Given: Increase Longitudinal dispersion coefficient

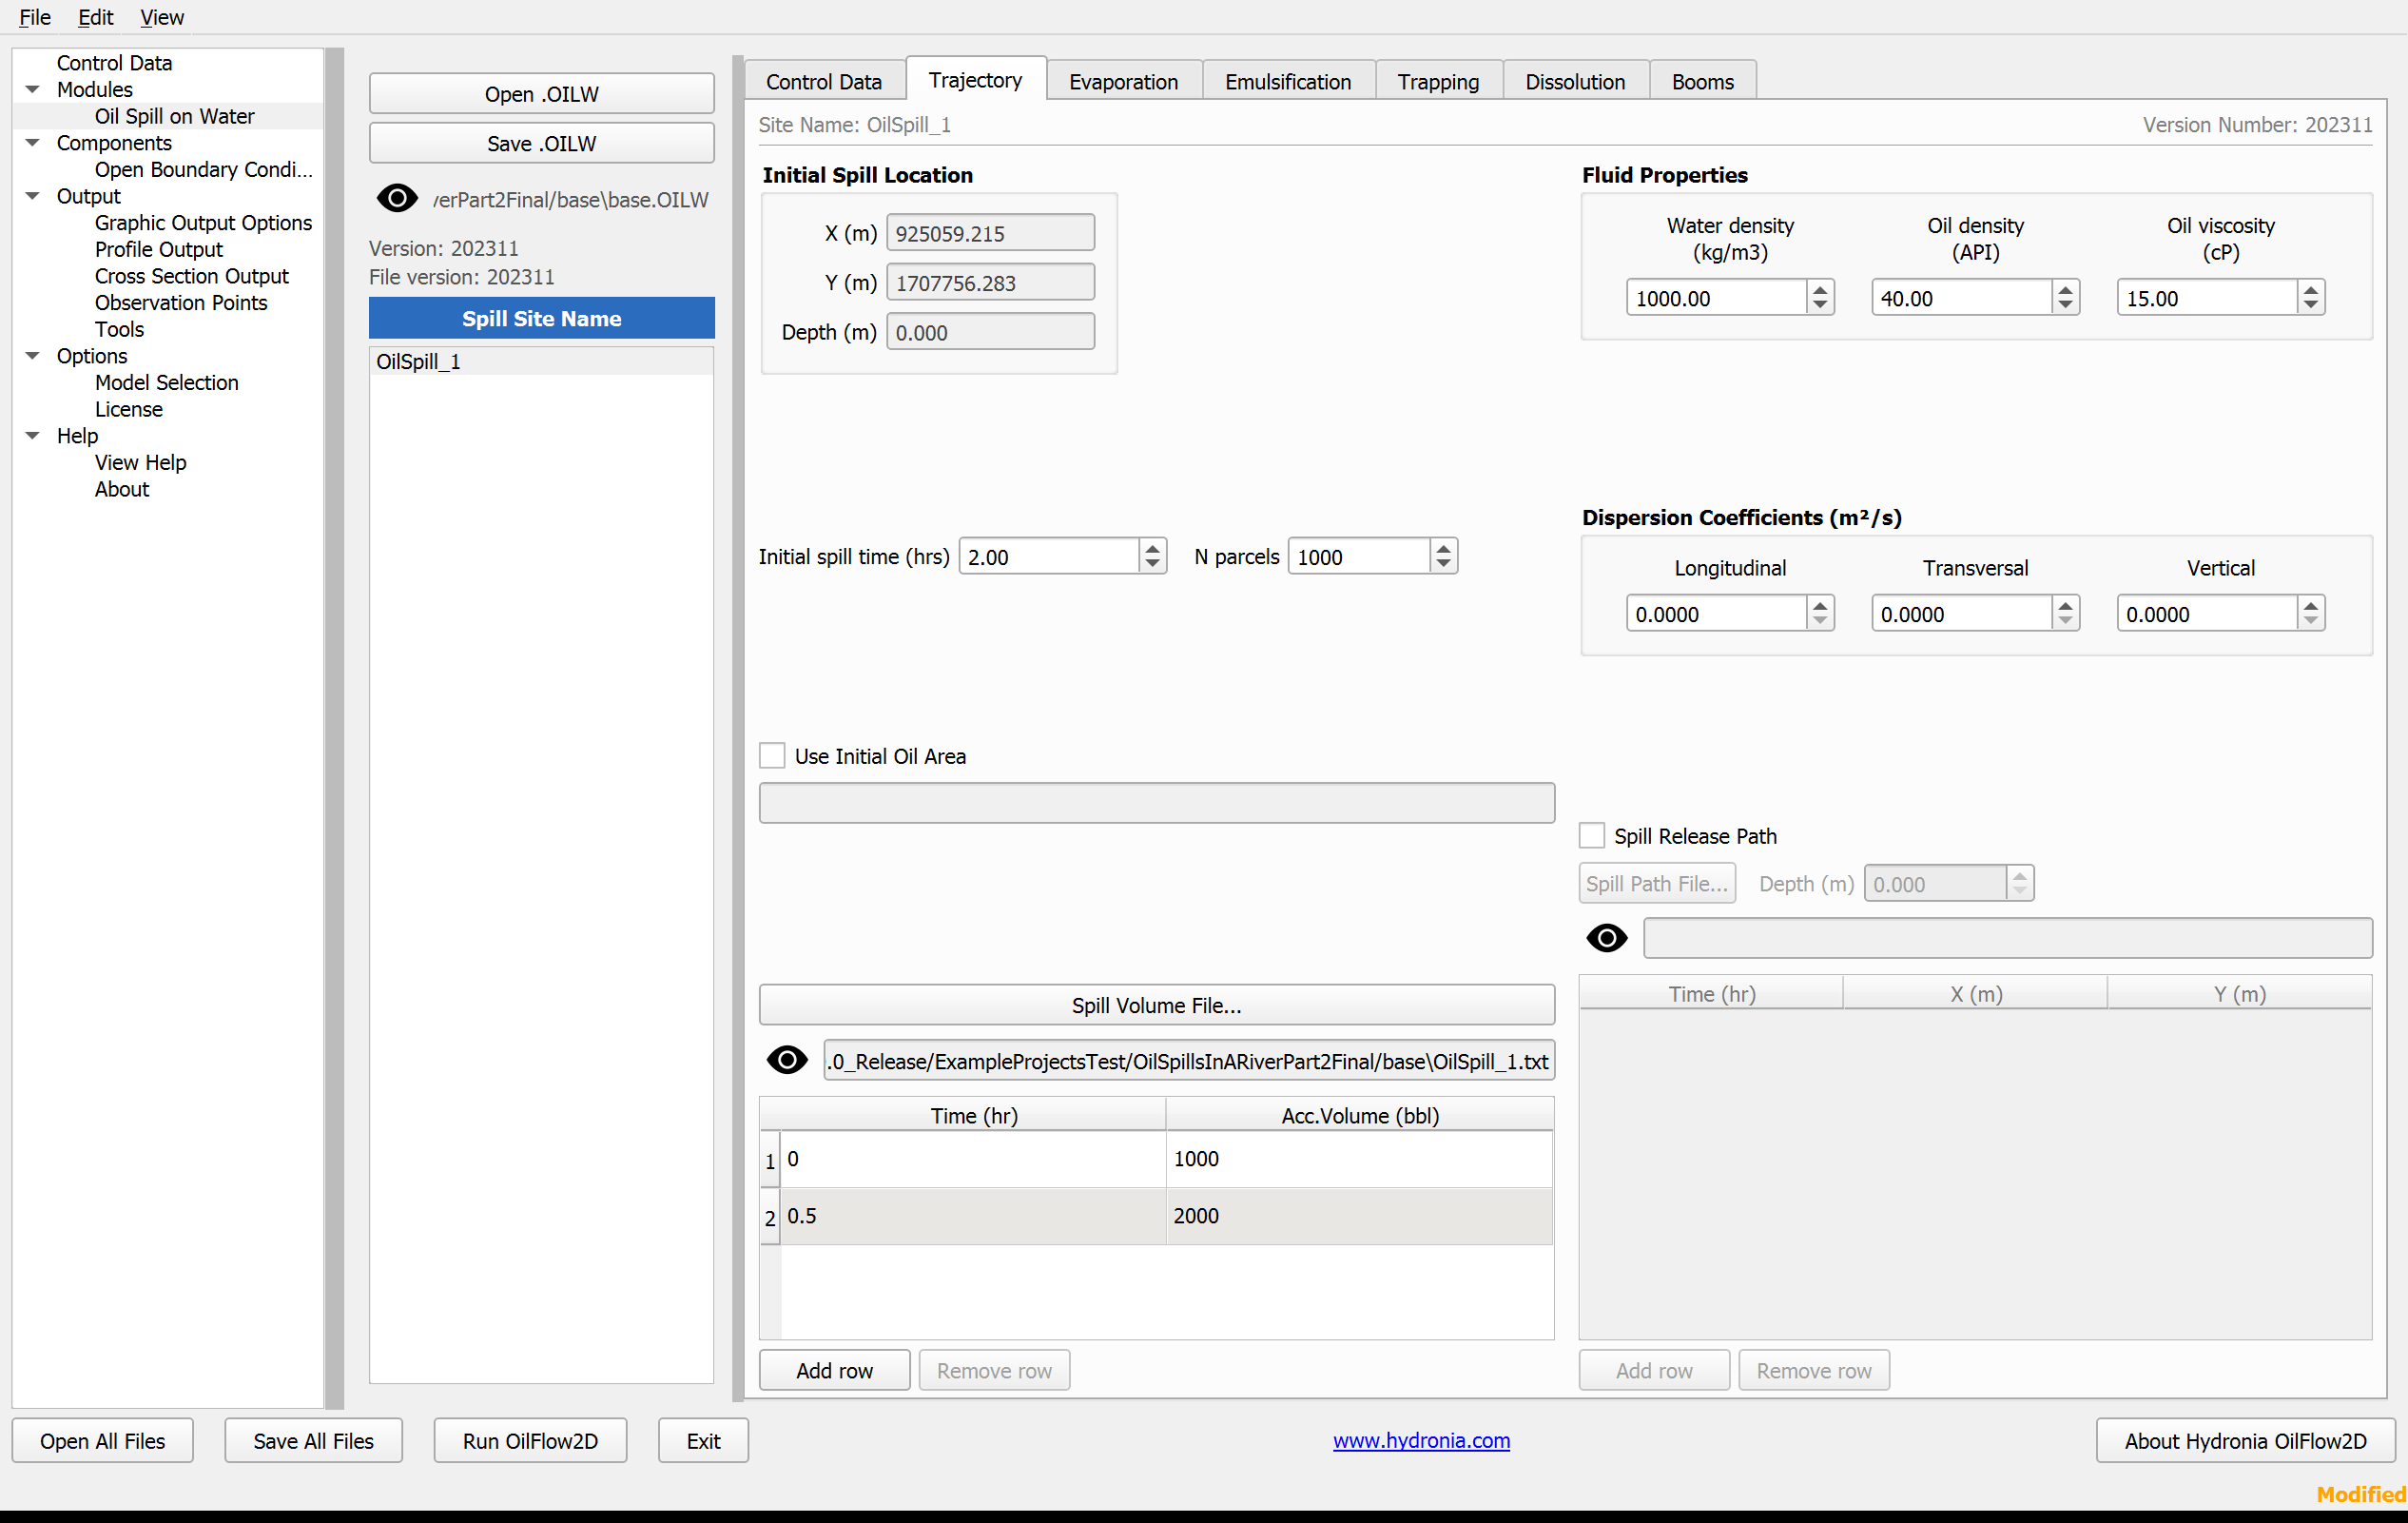Looking at the screenshot, I should click(x=1820, y=605).
